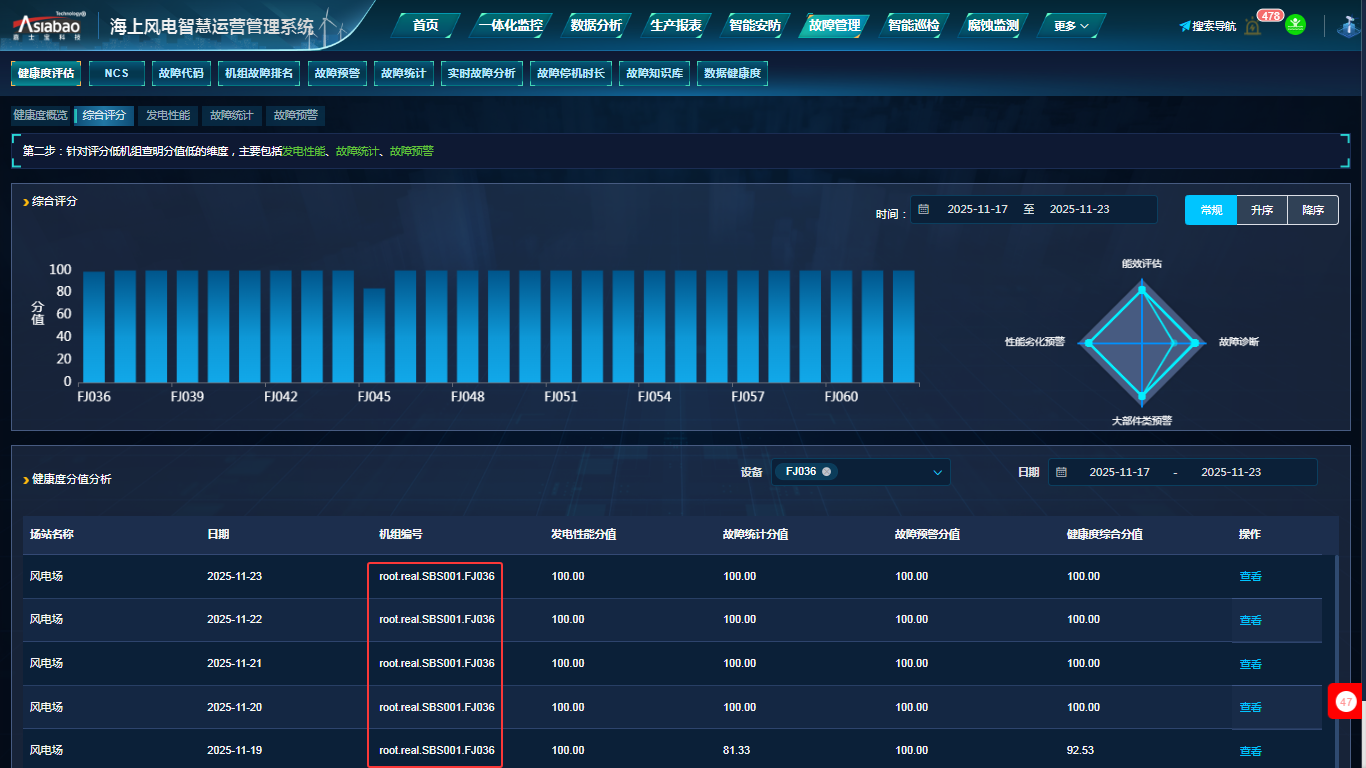This screenshot has width=1366, height=768.
Task: Open the wind turbine 3D icon
Action: (x=1347, y=26)
